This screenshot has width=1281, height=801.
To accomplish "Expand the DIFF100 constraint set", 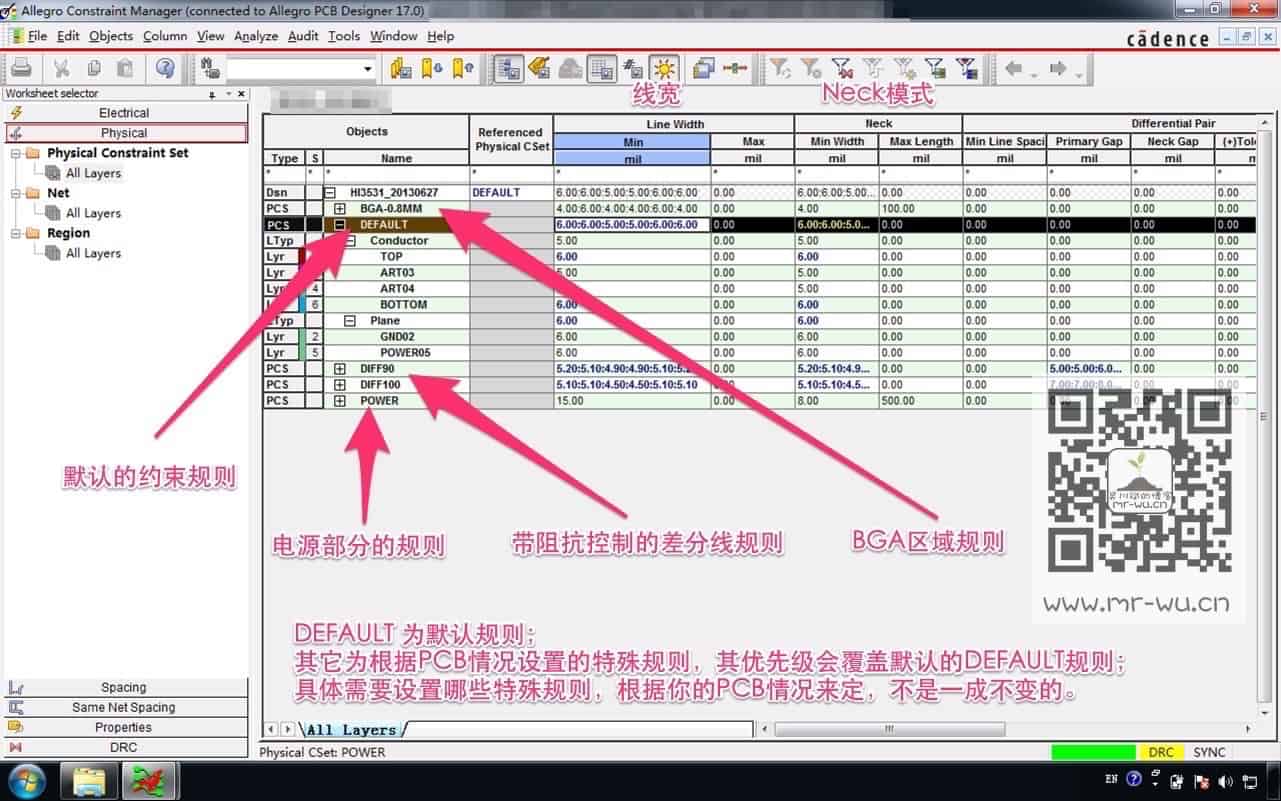I will point(340,385).
